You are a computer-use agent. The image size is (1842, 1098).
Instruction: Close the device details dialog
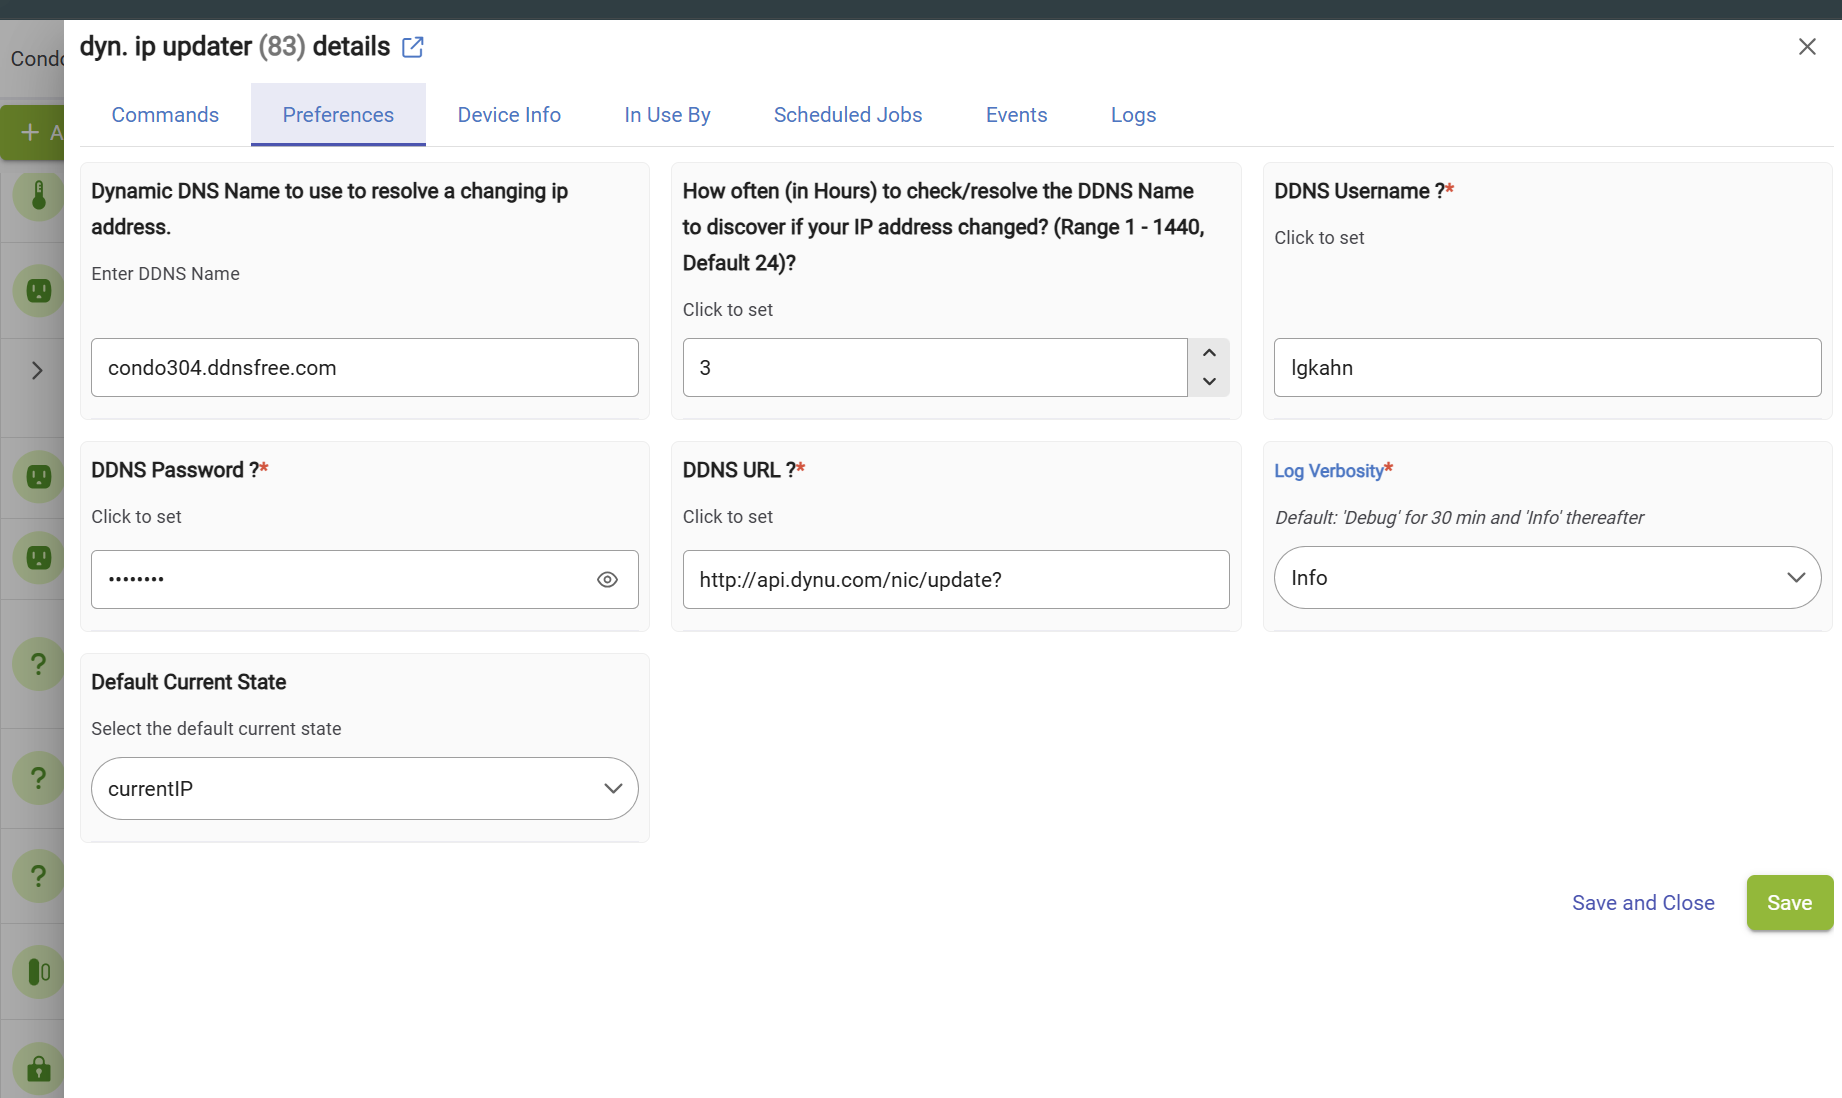tap(1806, 47)
